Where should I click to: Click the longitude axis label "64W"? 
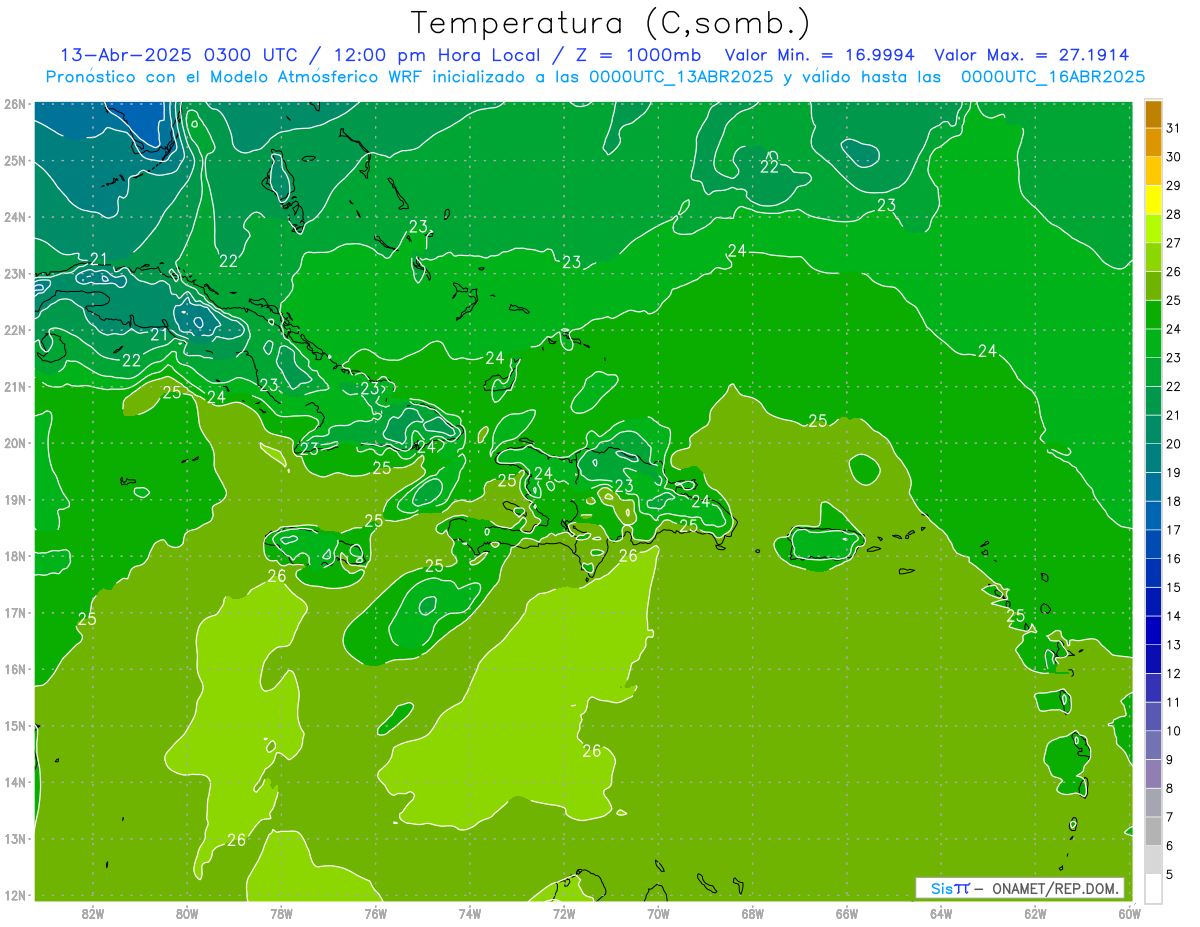[941, 912]
